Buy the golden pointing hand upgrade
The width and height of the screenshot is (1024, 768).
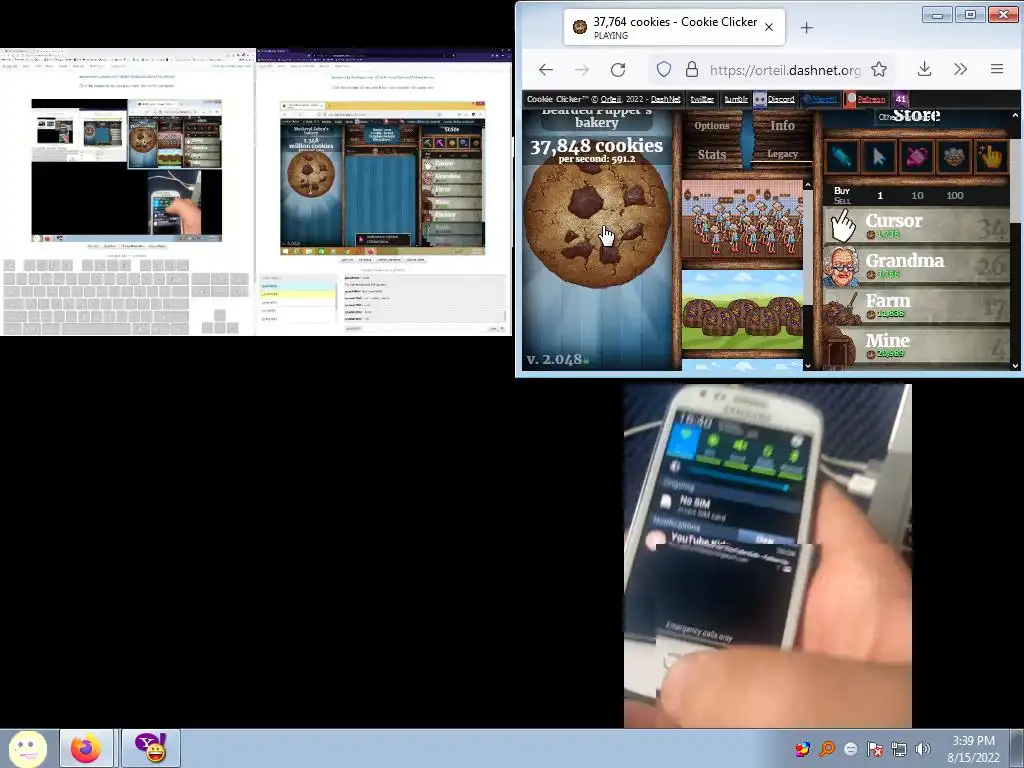pyautogui.click(x=991, y=157)
